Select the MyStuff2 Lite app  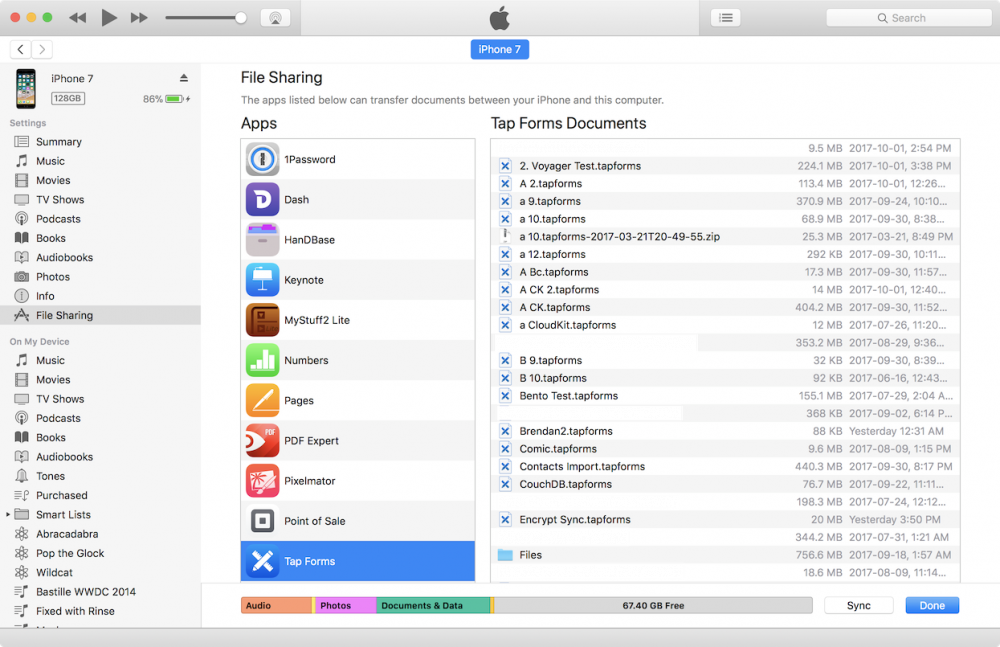pyautogui.click(x=358, y=320)
